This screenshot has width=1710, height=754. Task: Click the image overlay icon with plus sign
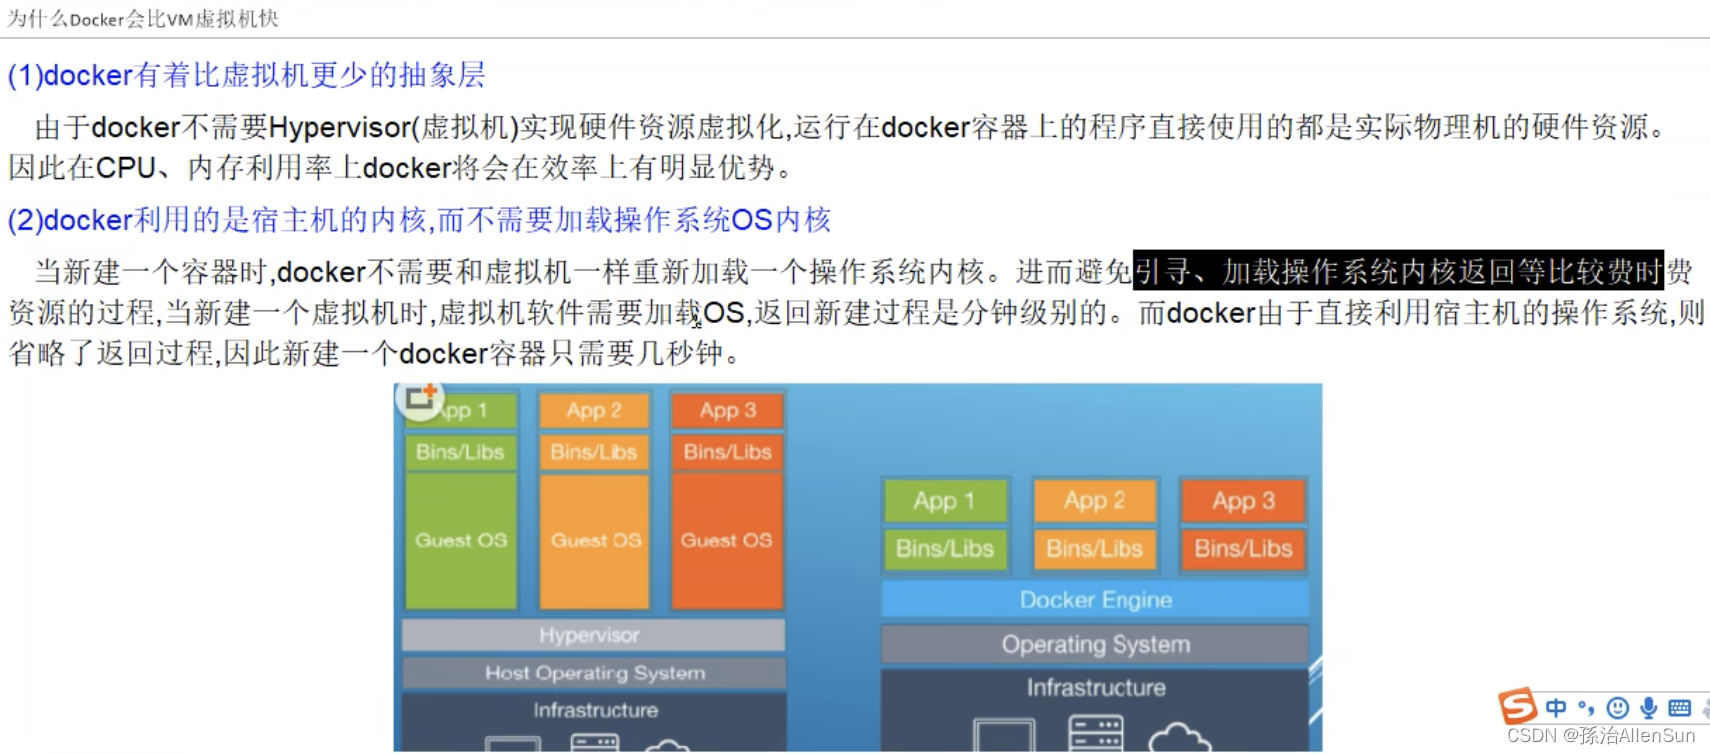419,398
